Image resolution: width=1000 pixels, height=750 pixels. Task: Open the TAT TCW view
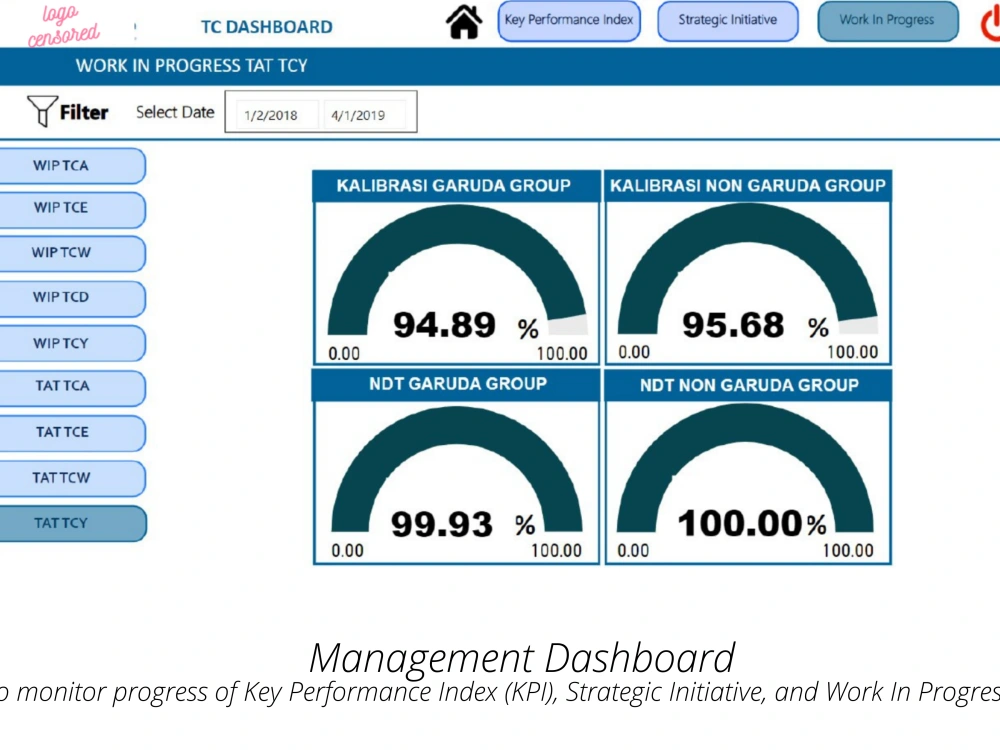pyautogui.click(x=72, y=478)
